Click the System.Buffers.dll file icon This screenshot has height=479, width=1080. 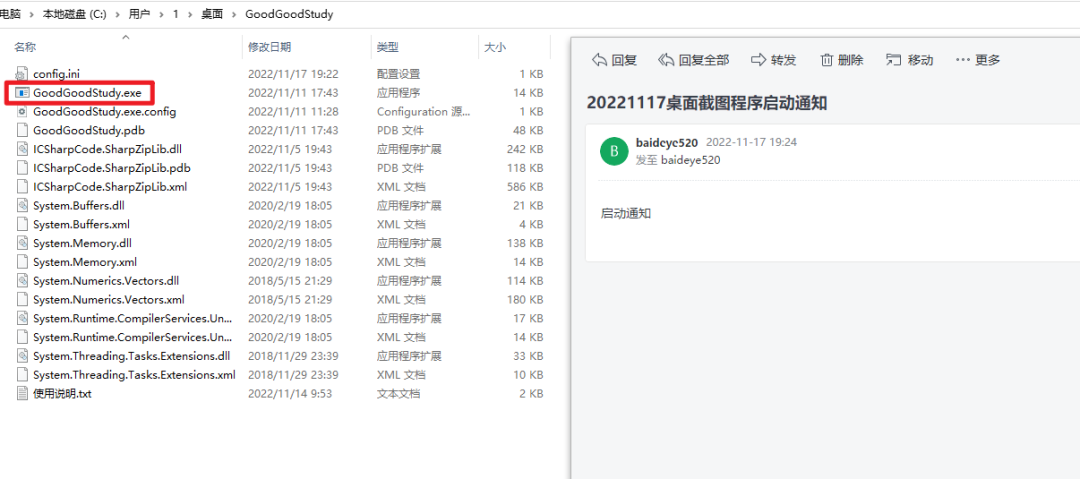tap(21, 205)
